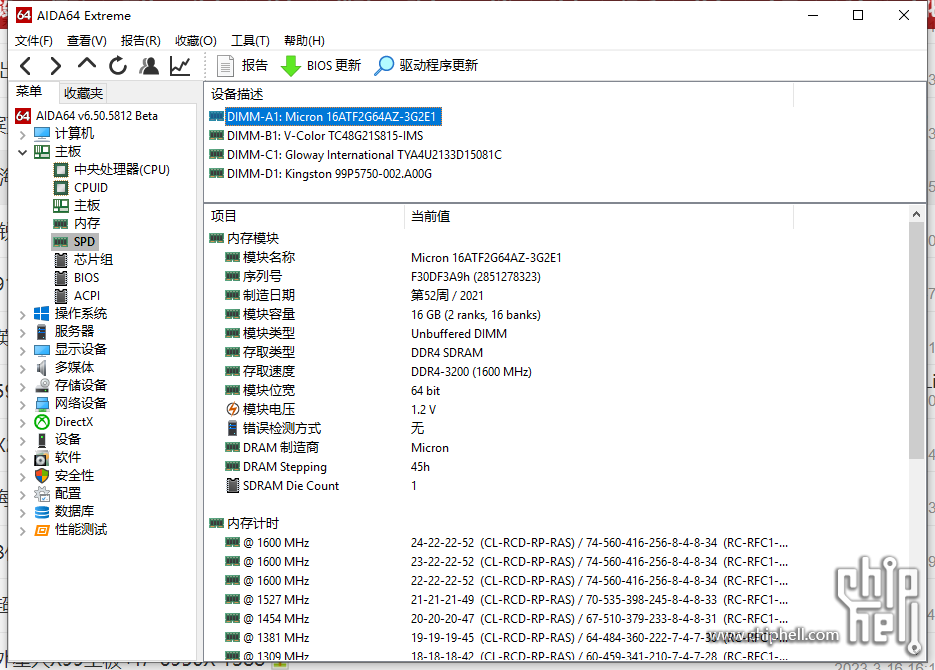Open the 文件(F) menu
Image resolution: width=935 pixels, height=670 pixels.
[x=33, y=41]
